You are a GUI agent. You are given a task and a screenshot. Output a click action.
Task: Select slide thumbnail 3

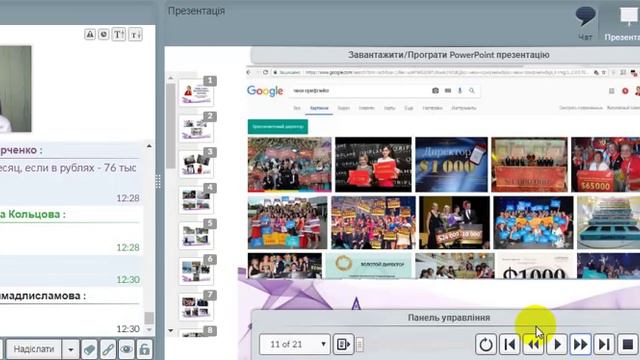196,164
